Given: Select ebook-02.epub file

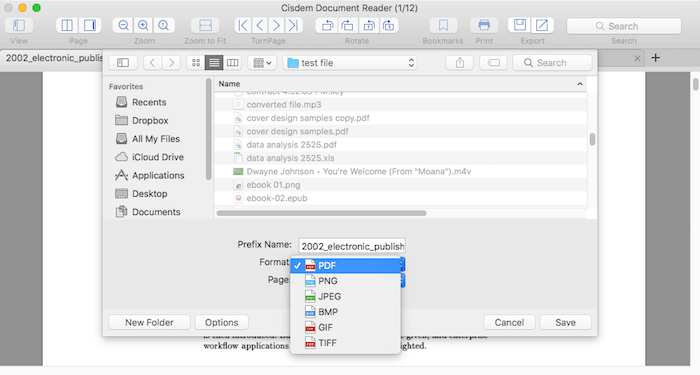Looking at the screenshot, I should point(400,198).
